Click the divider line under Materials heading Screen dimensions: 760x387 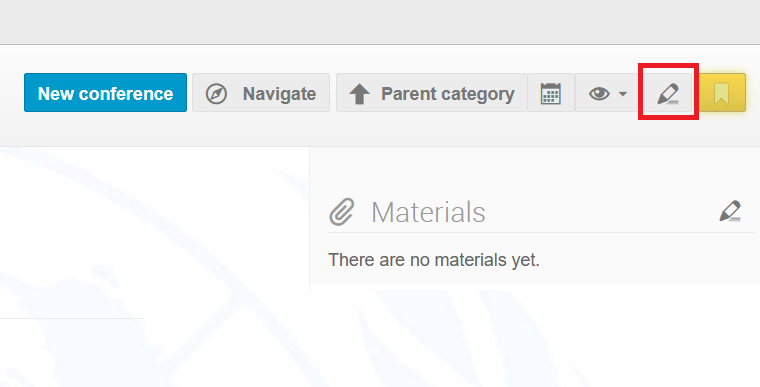541,232
